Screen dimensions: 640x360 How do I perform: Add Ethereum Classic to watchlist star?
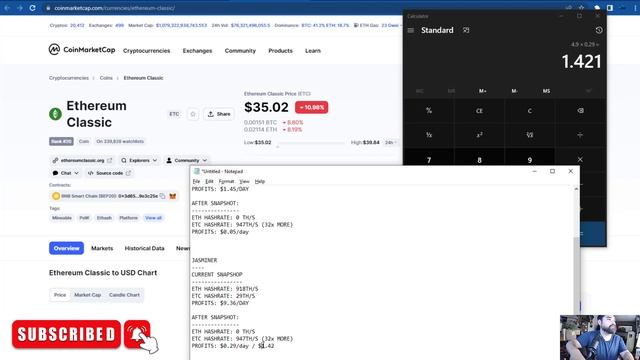[193, 114]
